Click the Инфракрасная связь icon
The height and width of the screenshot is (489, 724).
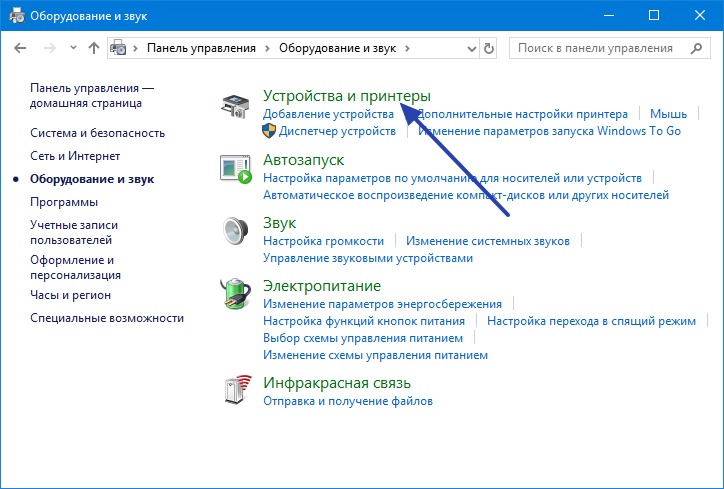[x=237, y=390]
